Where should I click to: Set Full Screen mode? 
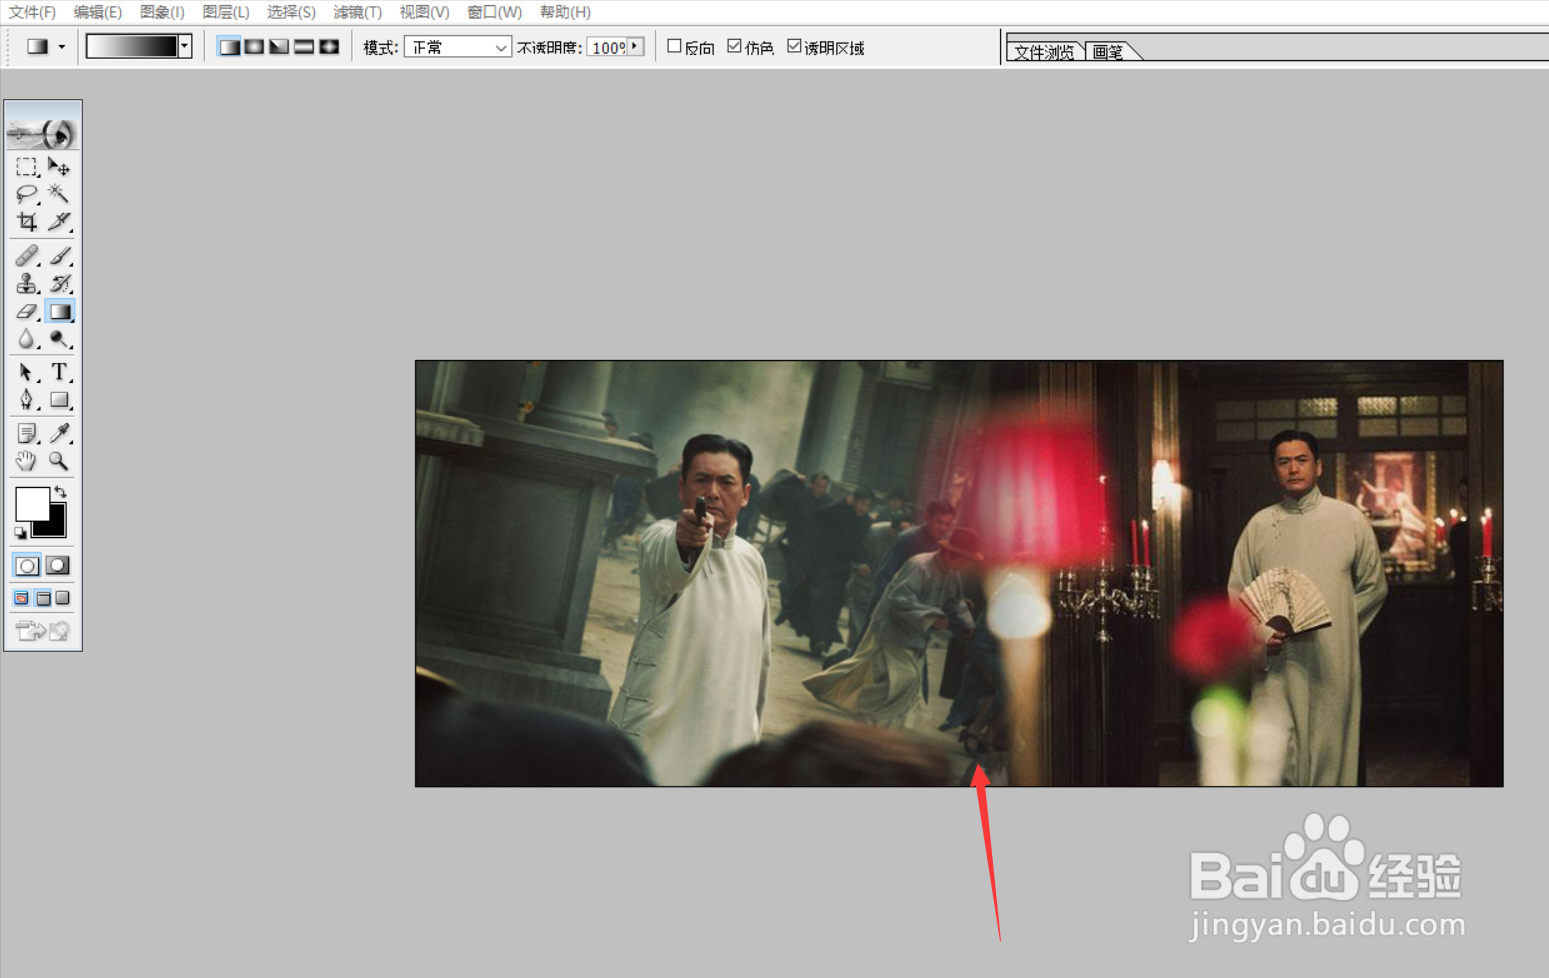[x=63, y=598]
